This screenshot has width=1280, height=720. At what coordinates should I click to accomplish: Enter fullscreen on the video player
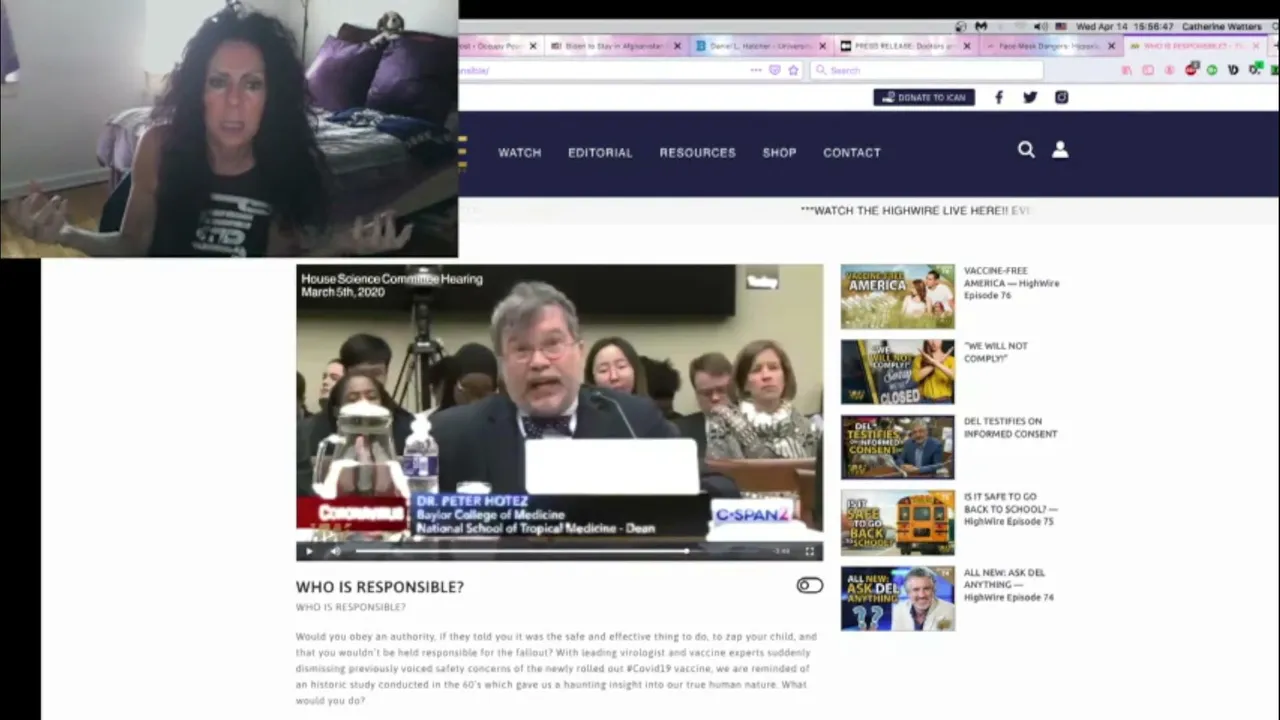tap(810, 551)
